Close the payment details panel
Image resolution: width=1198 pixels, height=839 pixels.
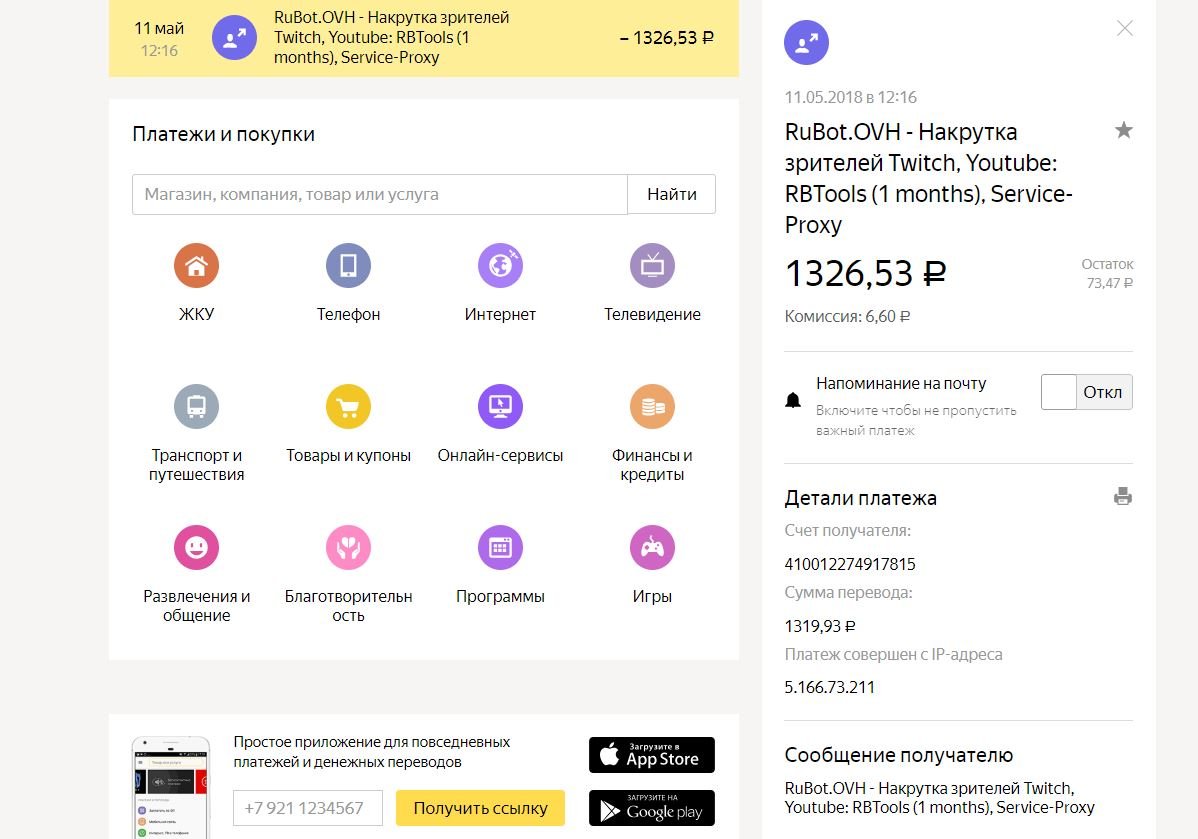coord(1125,28)
